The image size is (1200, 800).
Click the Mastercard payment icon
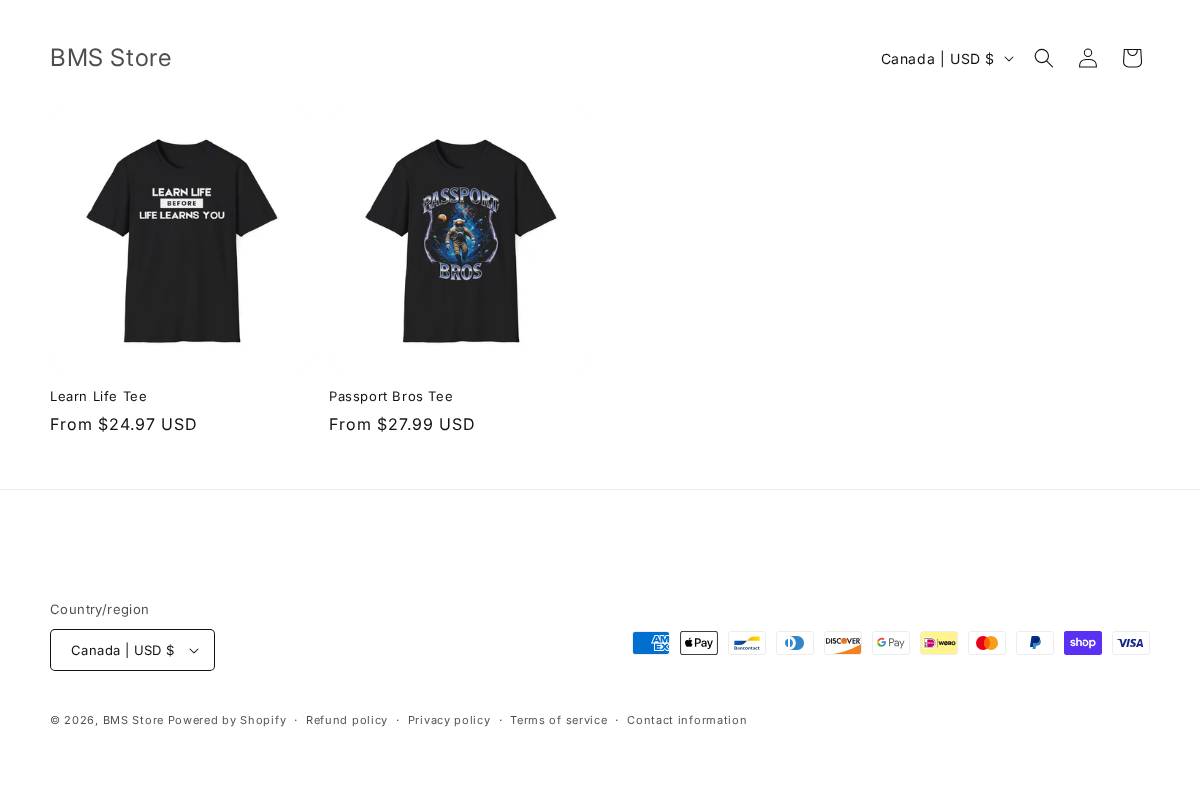click(x=987, y=643)
